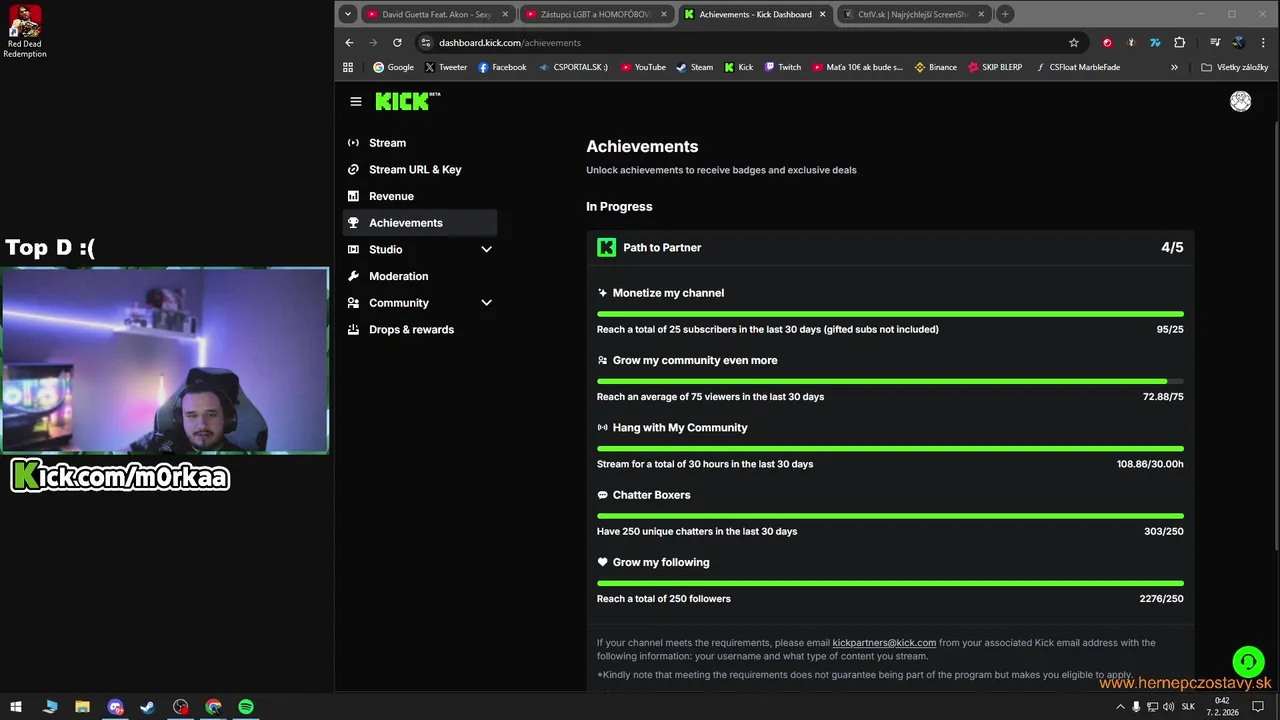Click the address bar URL field
Viewport: 1280px width, 720px height.
740,43
